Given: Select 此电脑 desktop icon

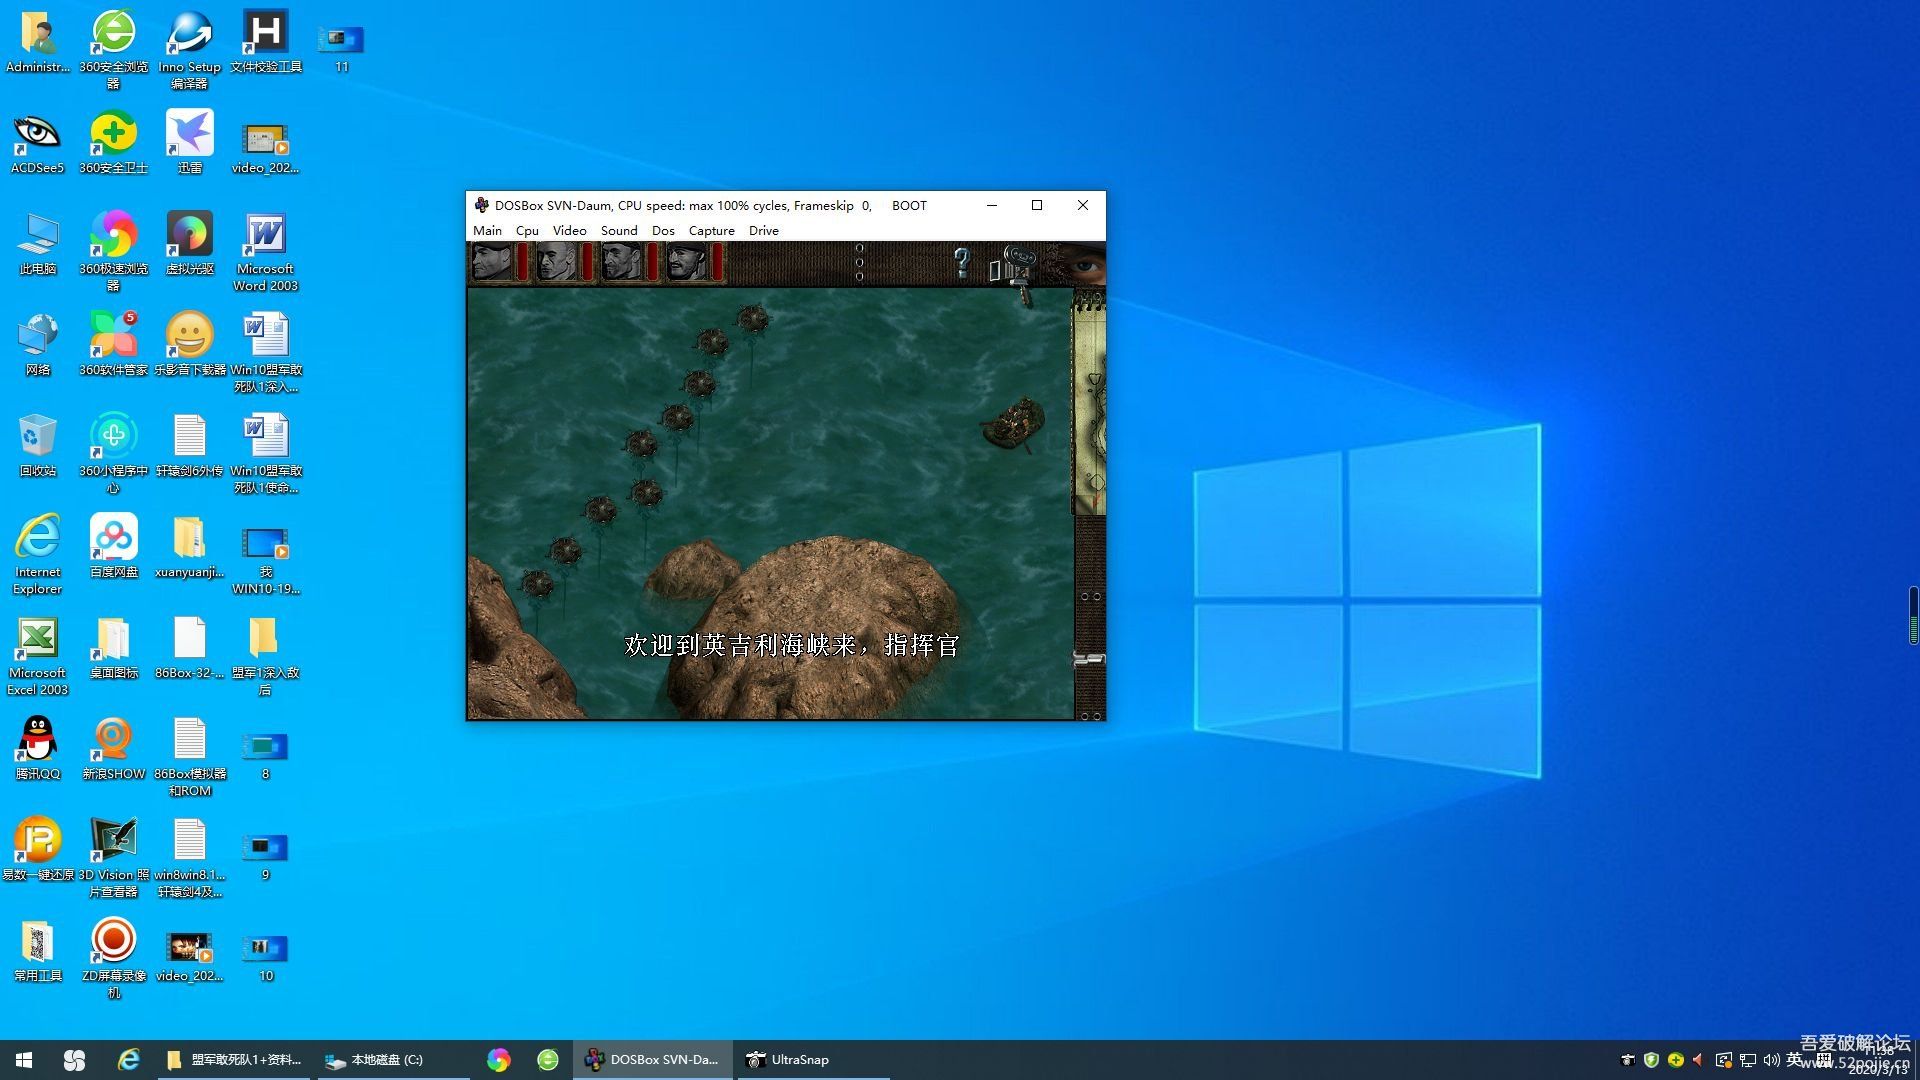Looking at the screenshot, I should (x=37, y=244).
